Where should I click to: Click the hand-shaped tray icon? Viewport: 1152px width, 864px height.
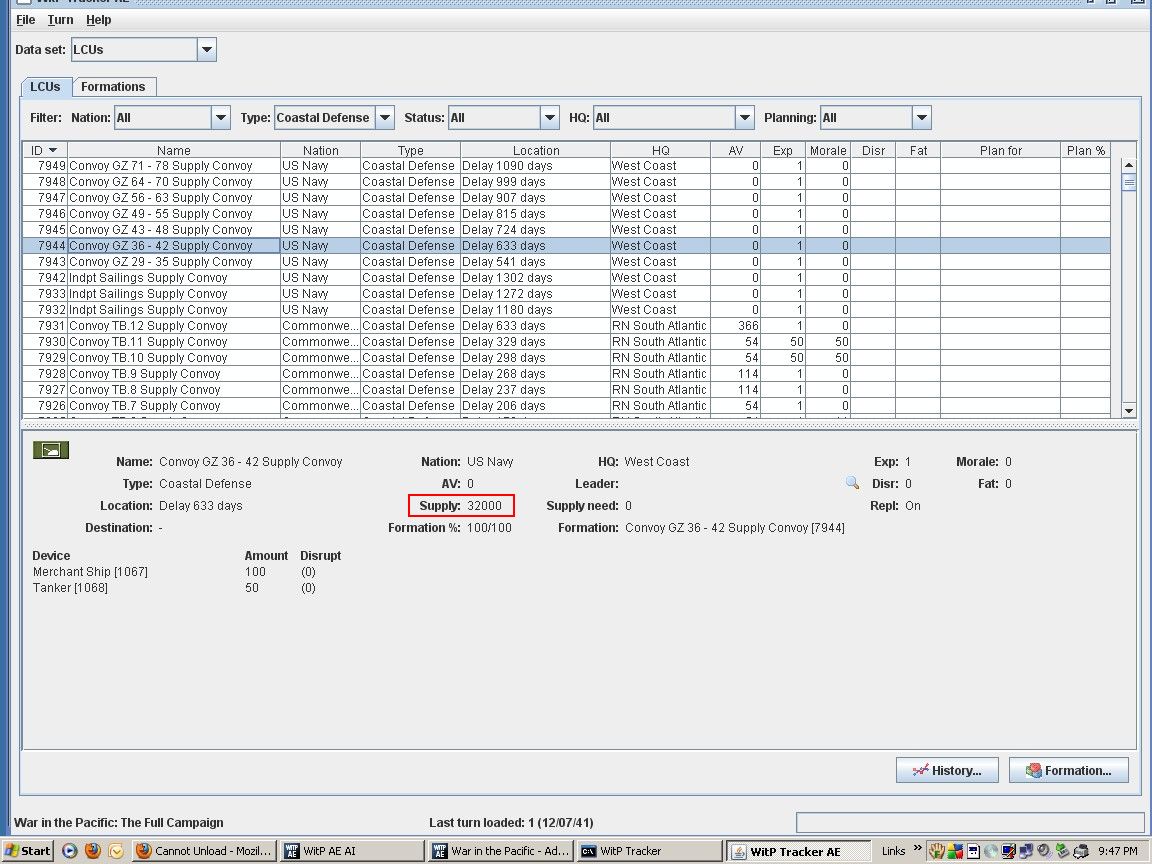(937, 851)
